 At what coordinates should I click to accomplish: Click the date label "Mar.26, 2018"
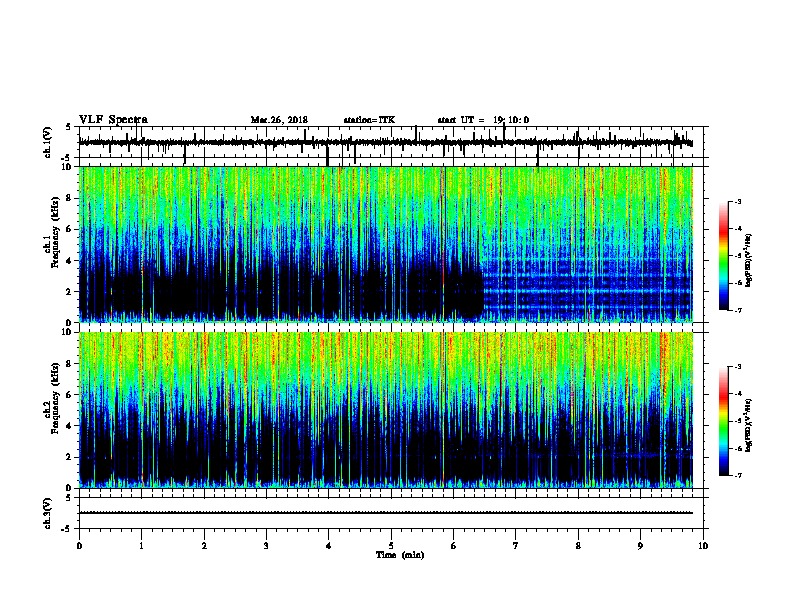(x=279, y=120)
